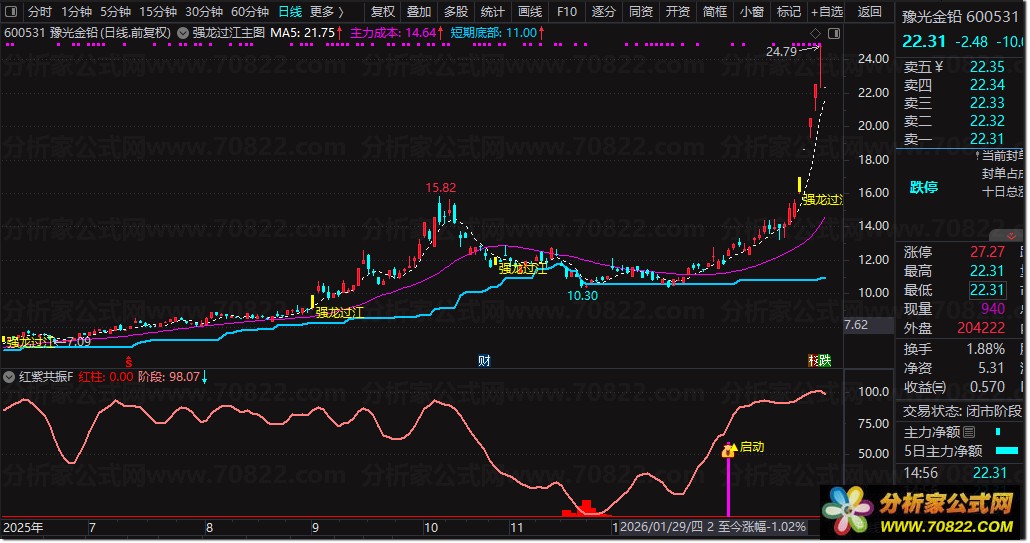
Task: Select the 60分钟 period
Action: tap(250, 11)
